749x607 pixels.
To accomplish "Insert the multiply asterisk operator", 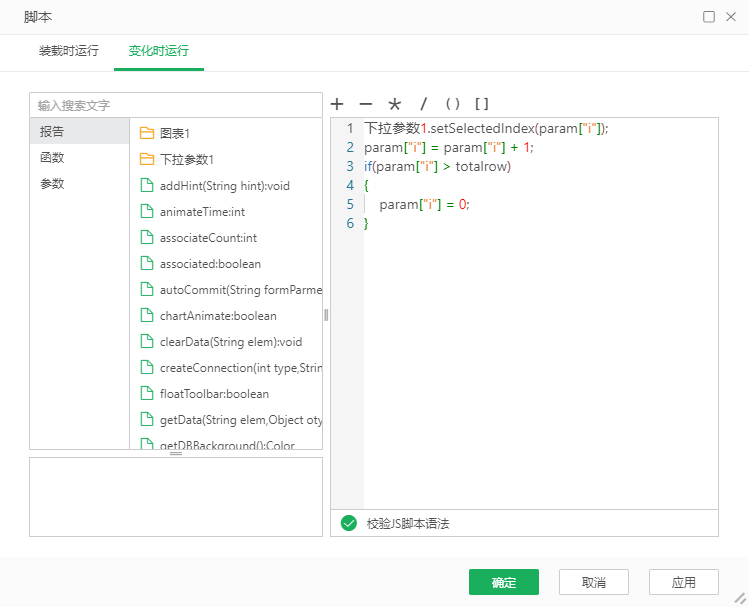I will tap(395, 104).
